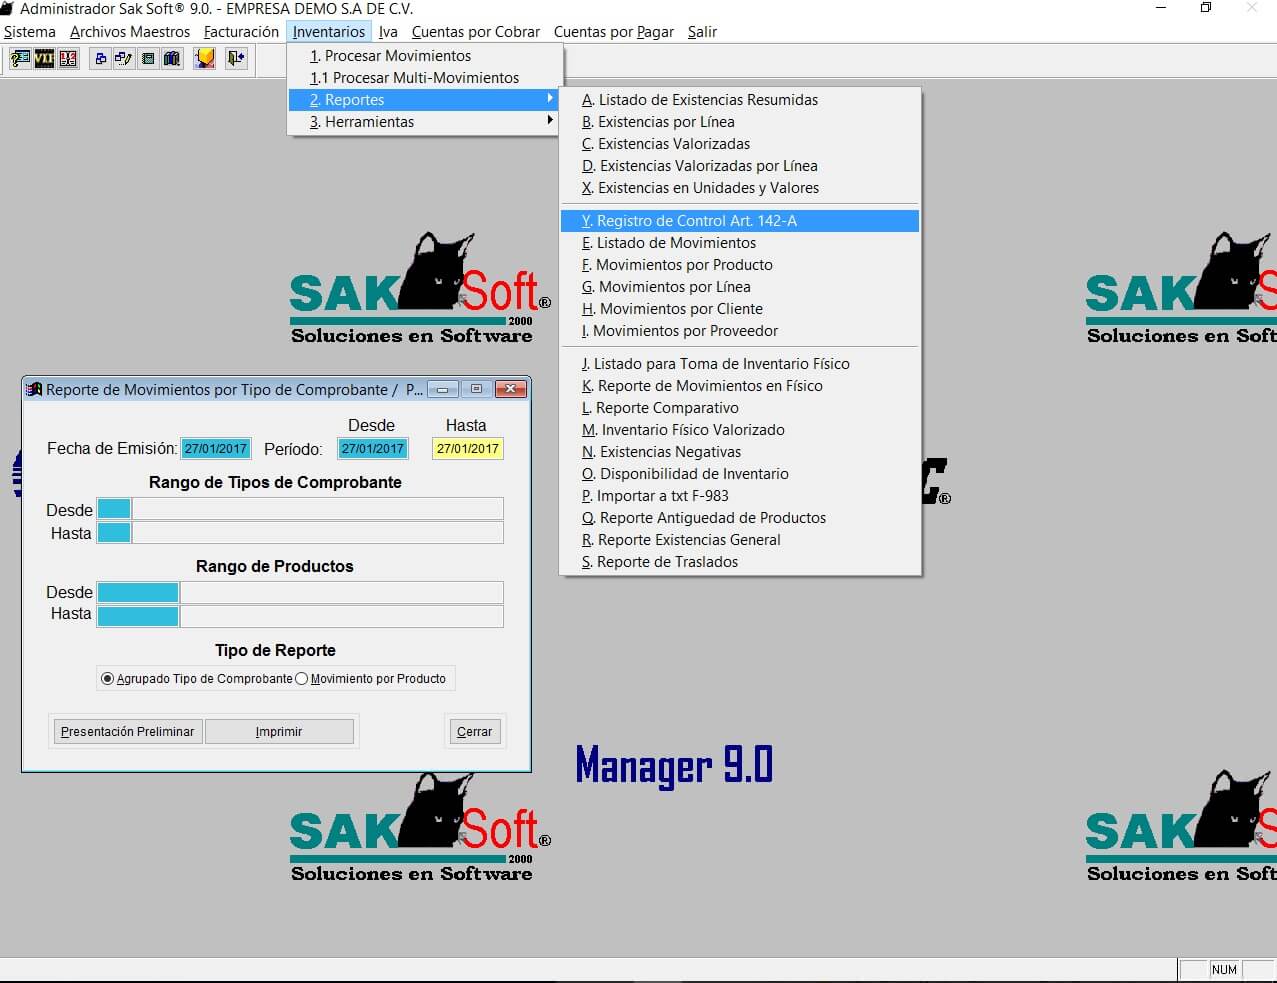The height and width of the screenshot is (983, 1277).
Task: Select Importar a txt F-983
Action: [740, 496]
